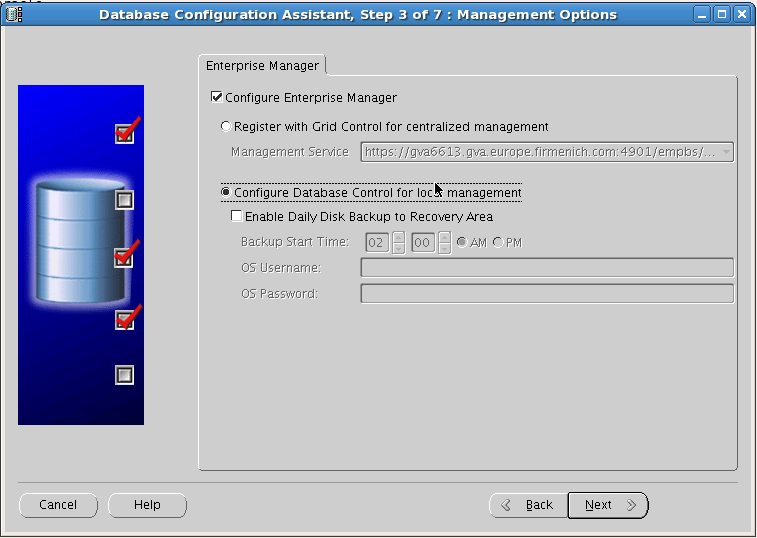Uncheck Configure Enterprise Manager checkbox
The image size is (757, 538).
click(x=216, y=98)
